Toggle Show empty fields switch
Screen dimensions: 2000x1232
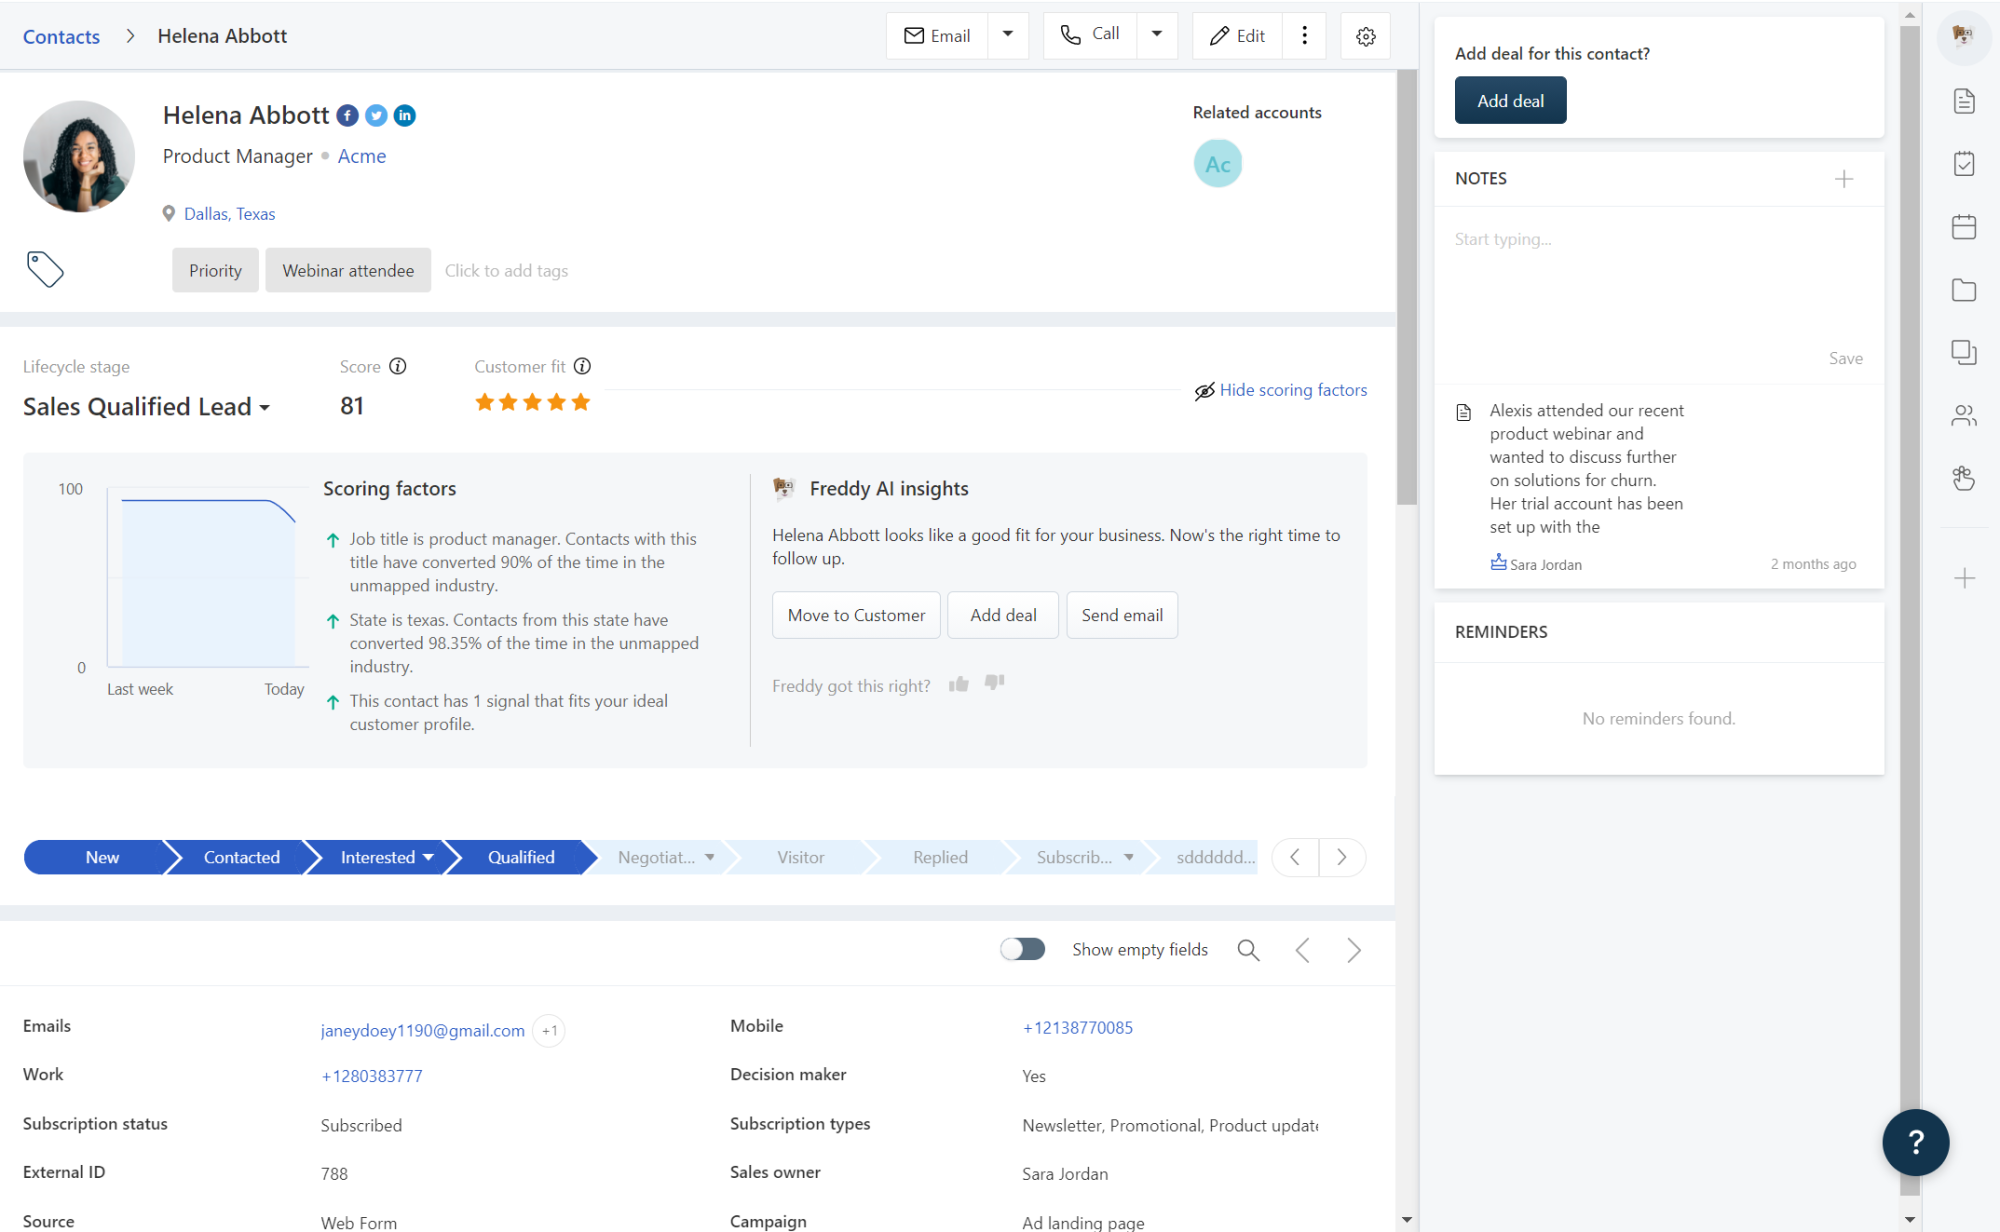tap(1023, 949)
